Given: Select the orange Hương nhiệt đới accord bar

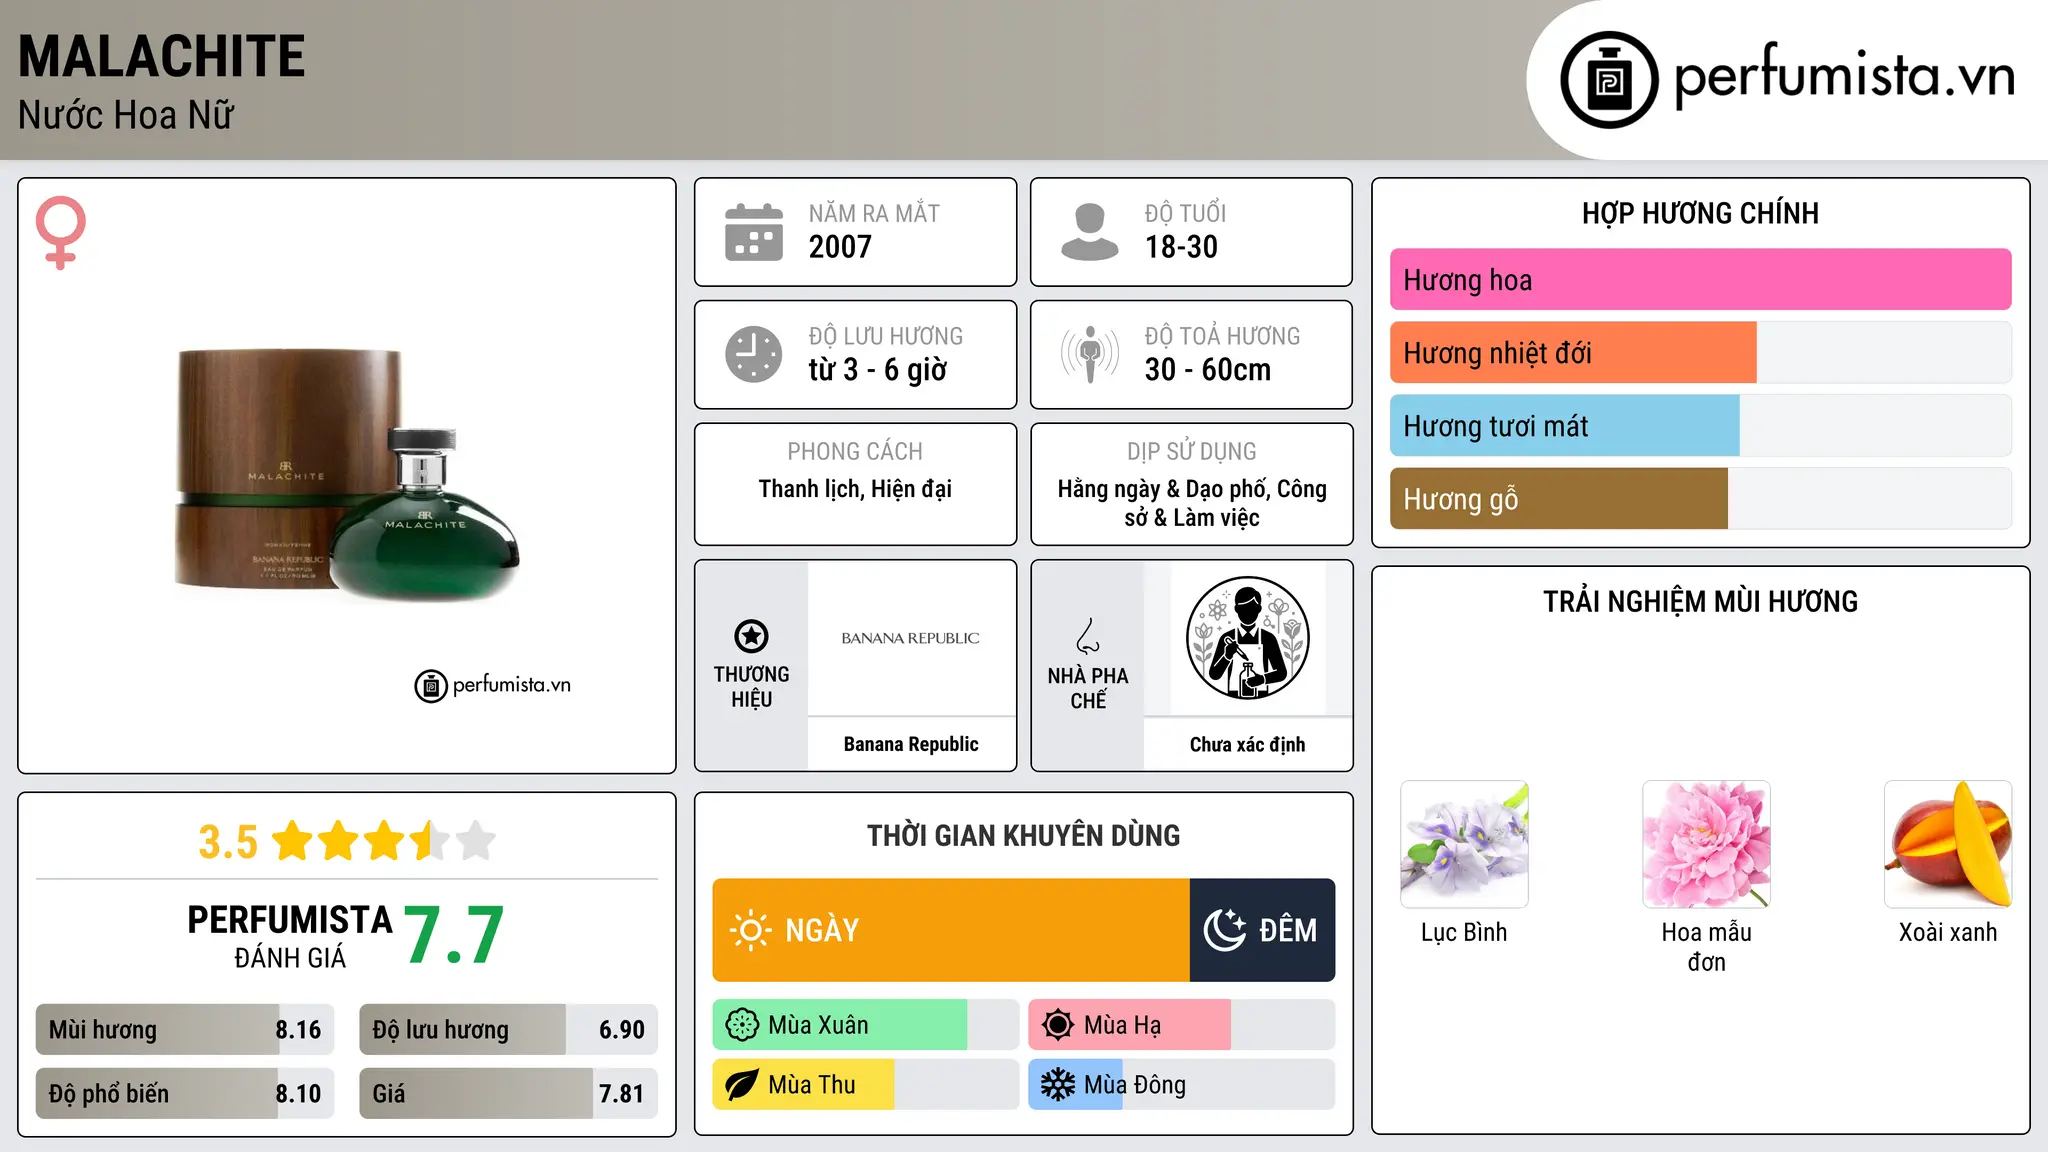Looking at the screenshot, I should point(1573,353).
